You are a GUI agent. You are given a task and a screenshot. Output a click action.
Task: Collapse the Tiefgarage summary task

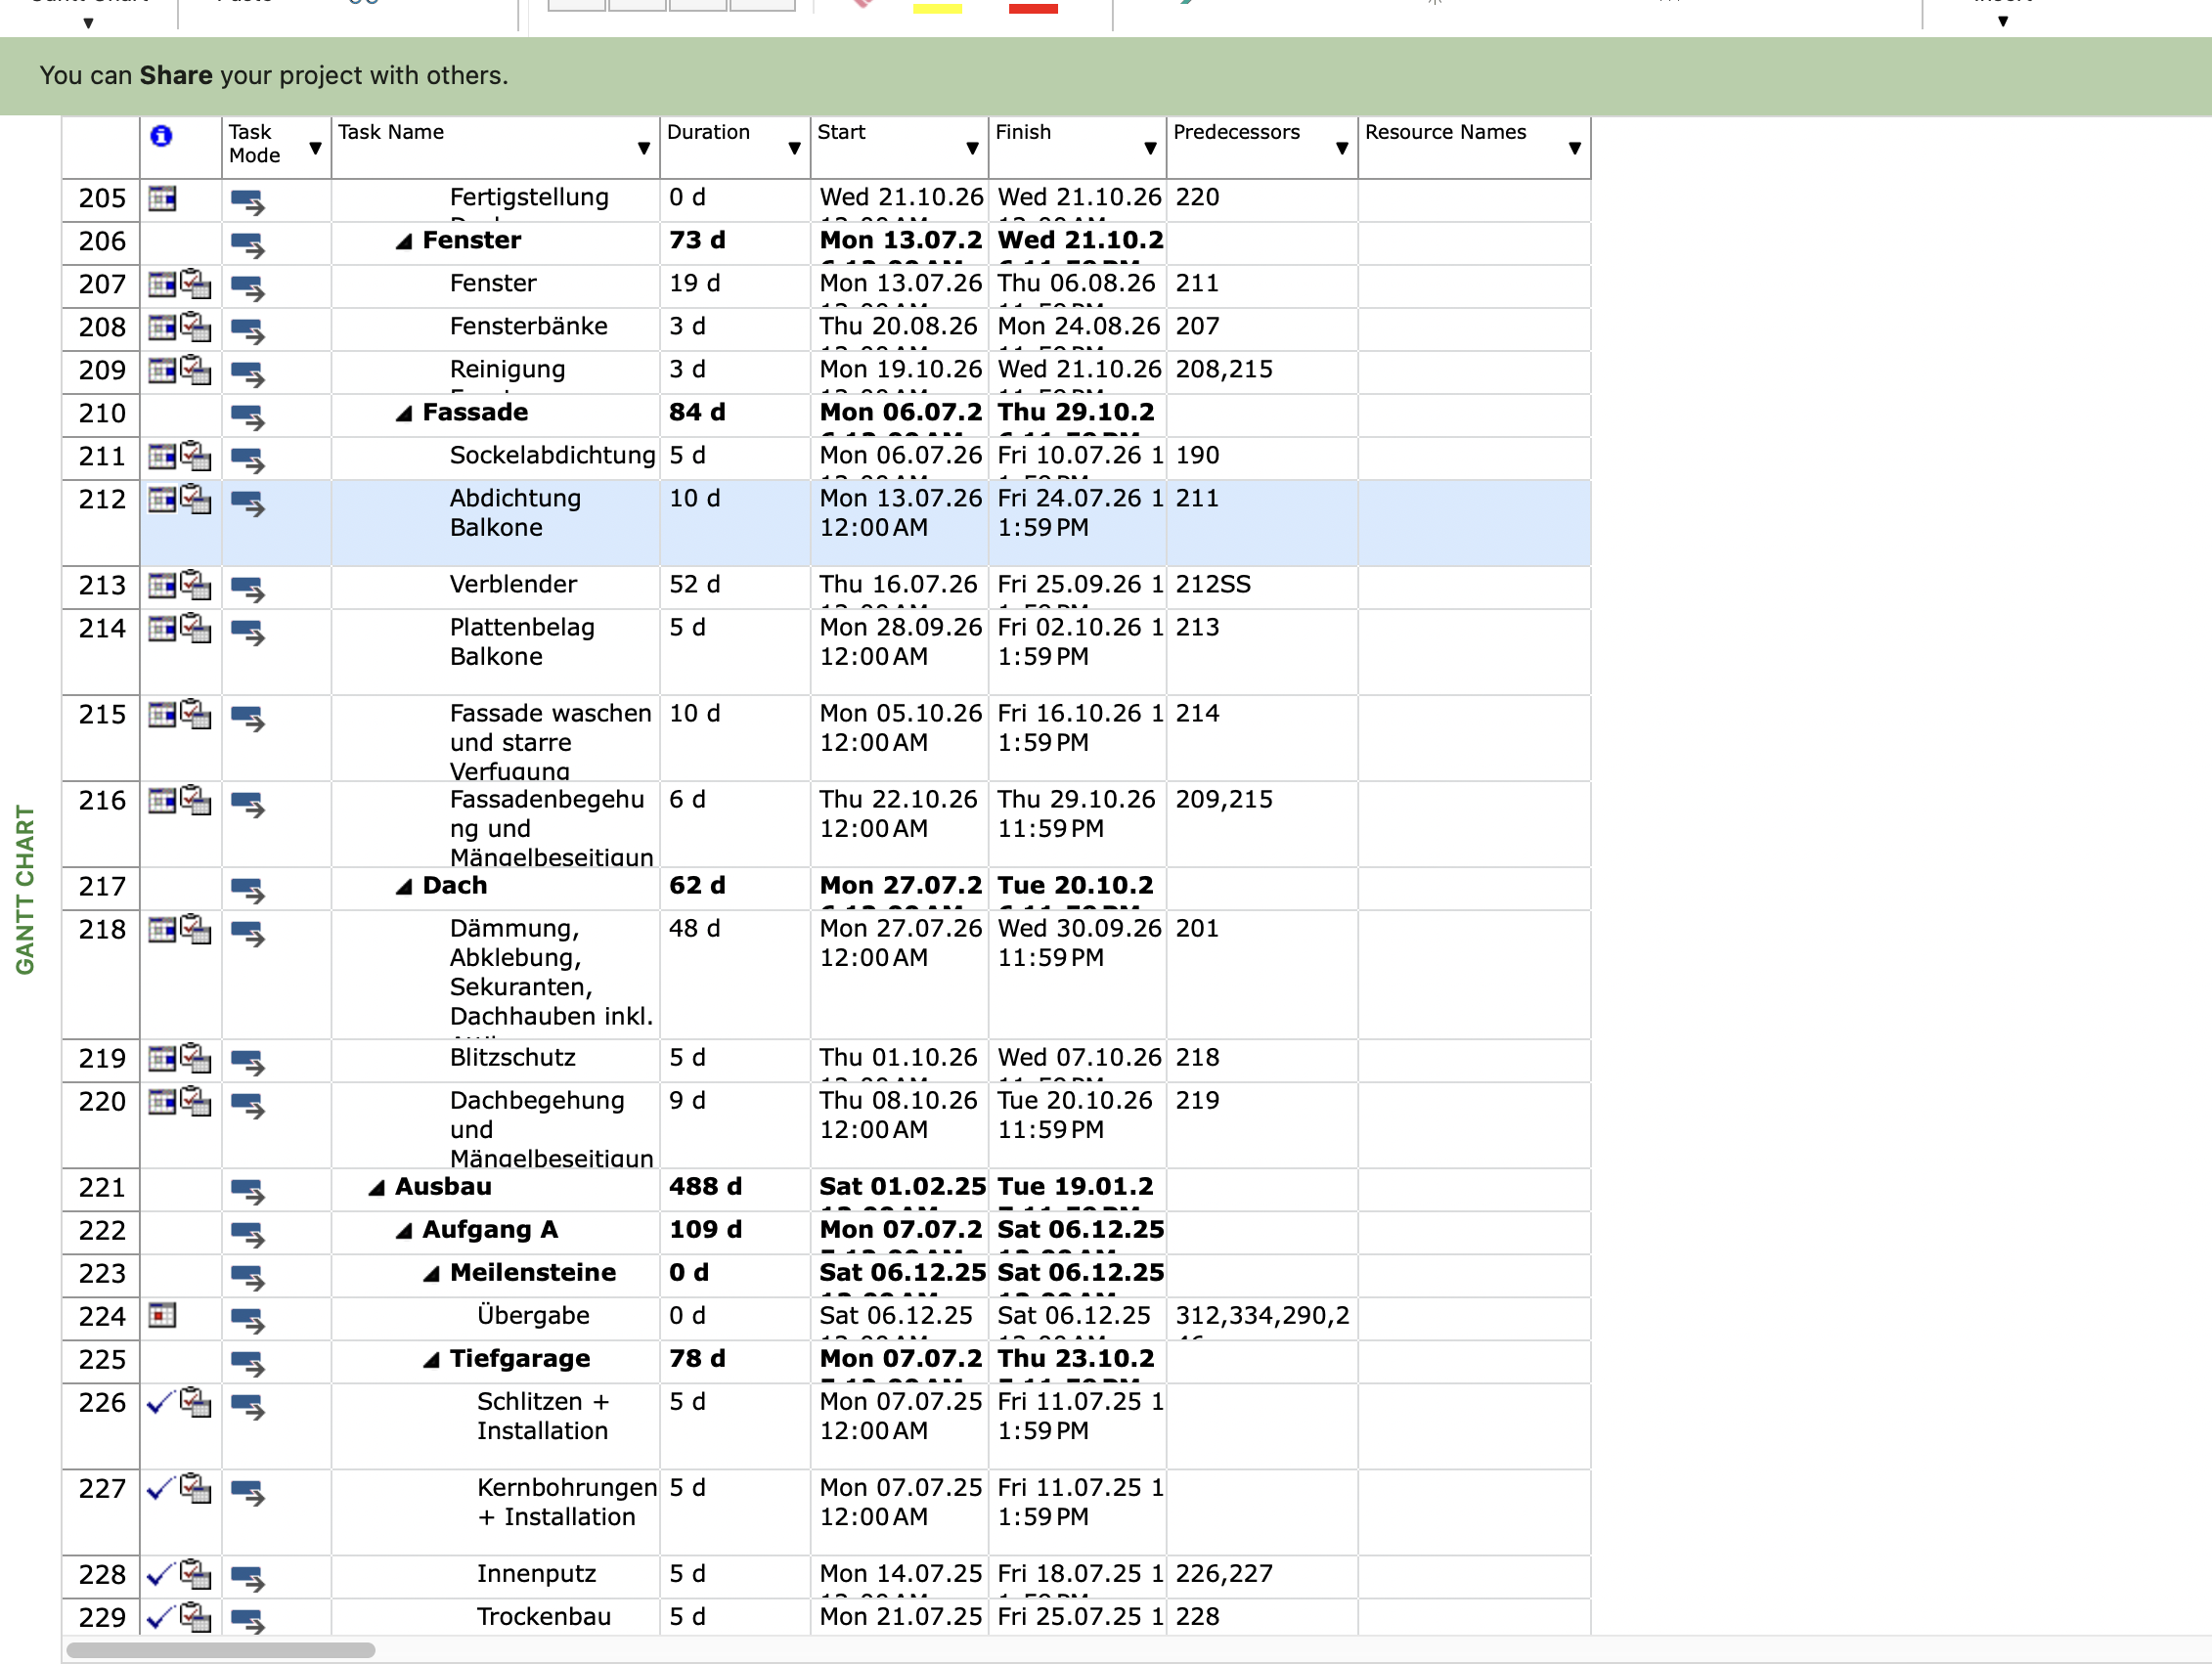[x=431, y=1359]
